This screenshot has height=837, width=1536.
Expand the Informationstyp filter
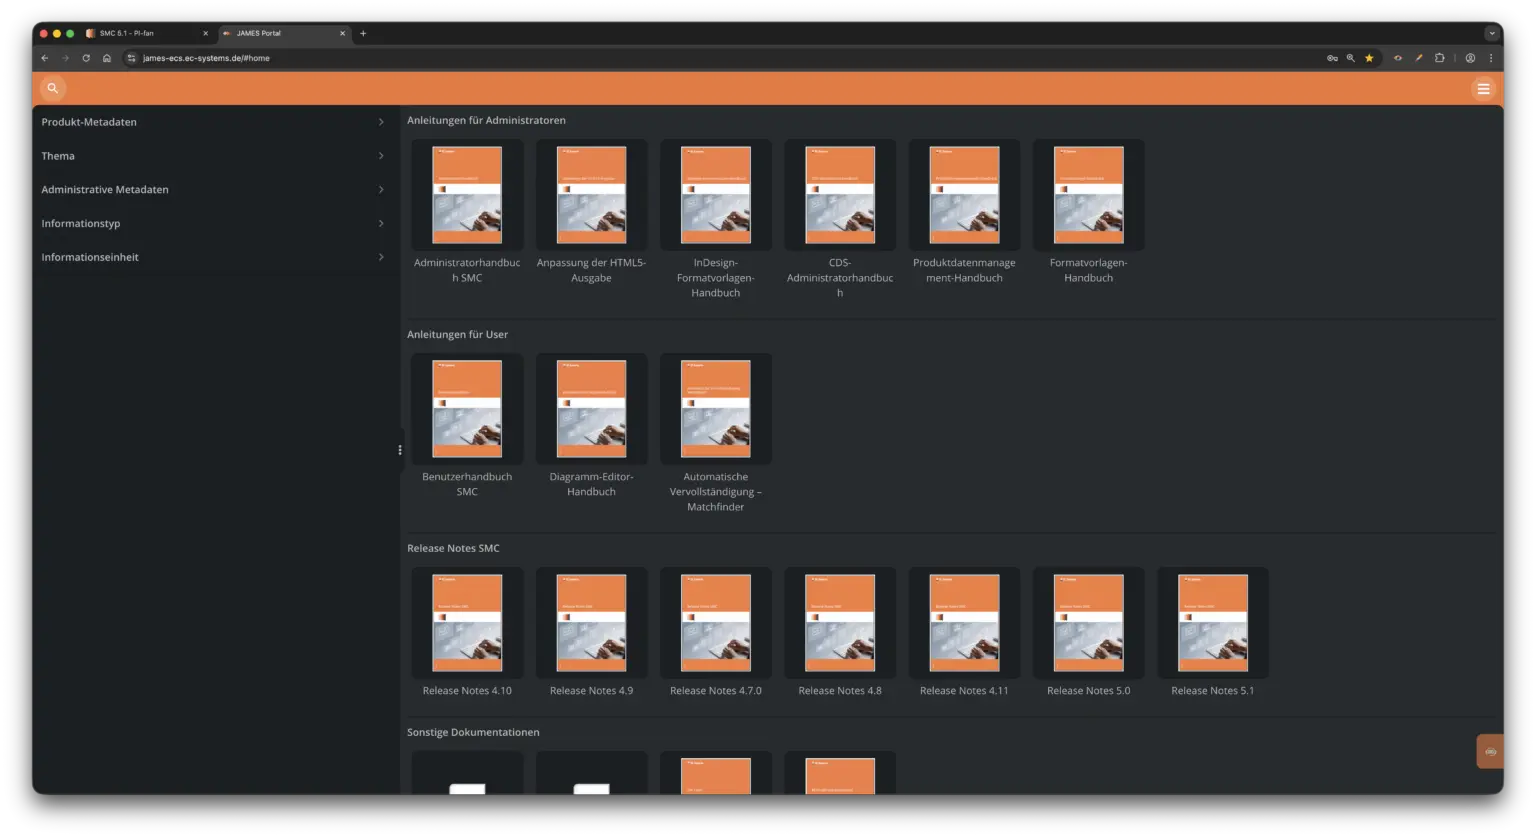click(x=213, y=224)
